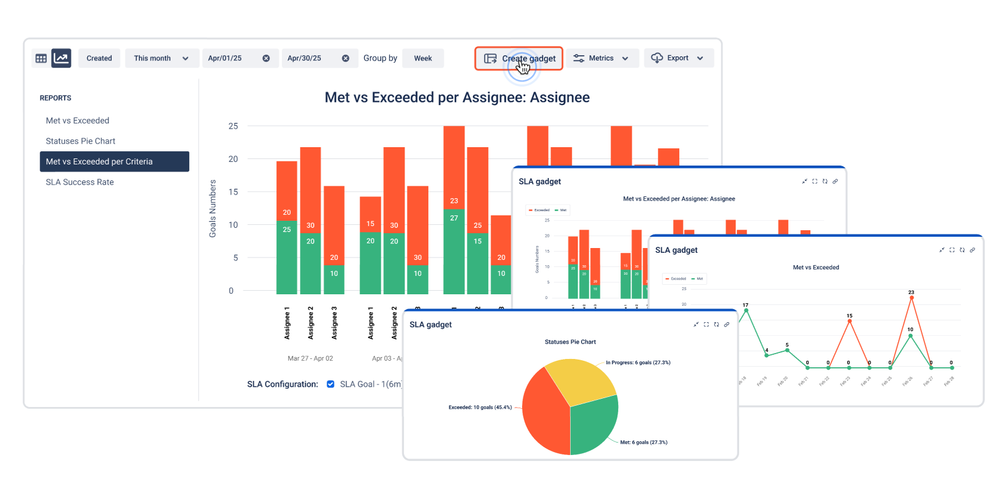Open the Export dropdown menu
The height and width of the screenshot is (483, 999).
pyautogui.click(x=679, y=58)
